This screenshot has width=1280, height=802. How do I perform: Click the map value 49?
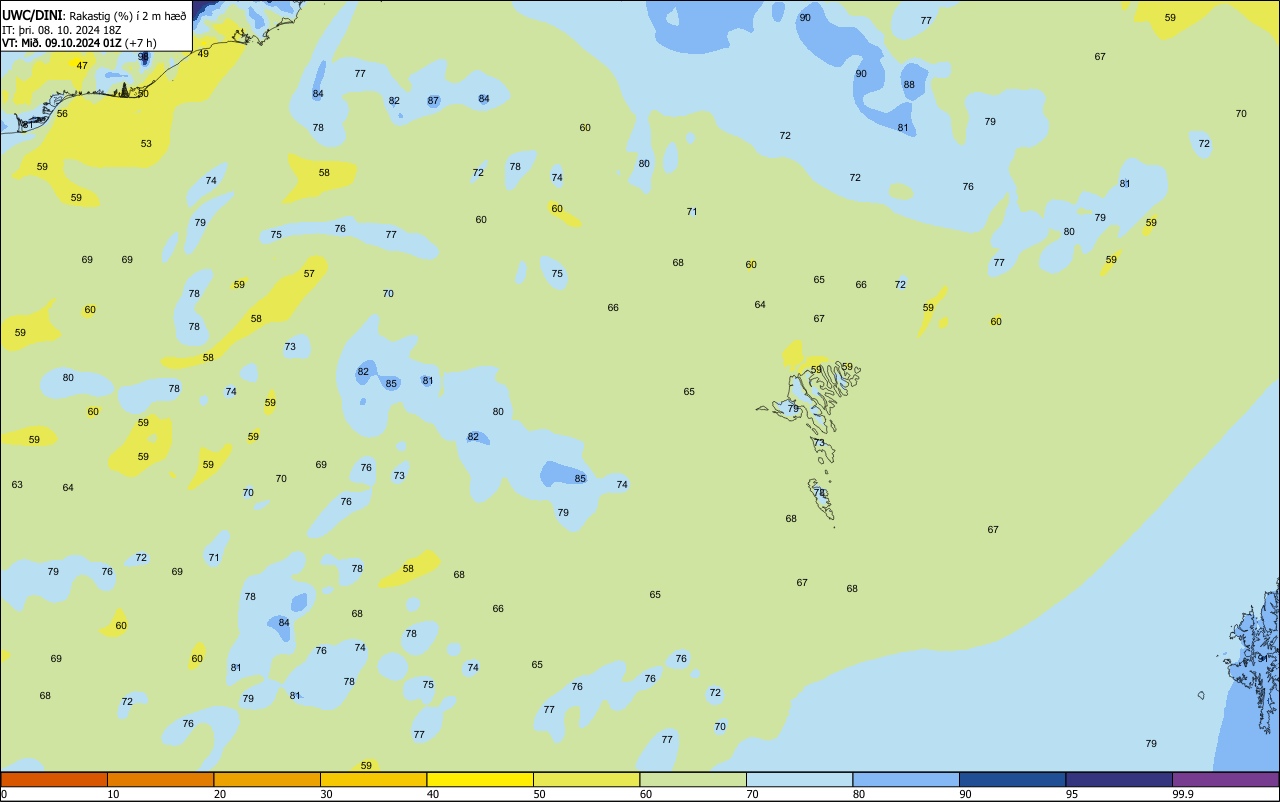point(203,54)
